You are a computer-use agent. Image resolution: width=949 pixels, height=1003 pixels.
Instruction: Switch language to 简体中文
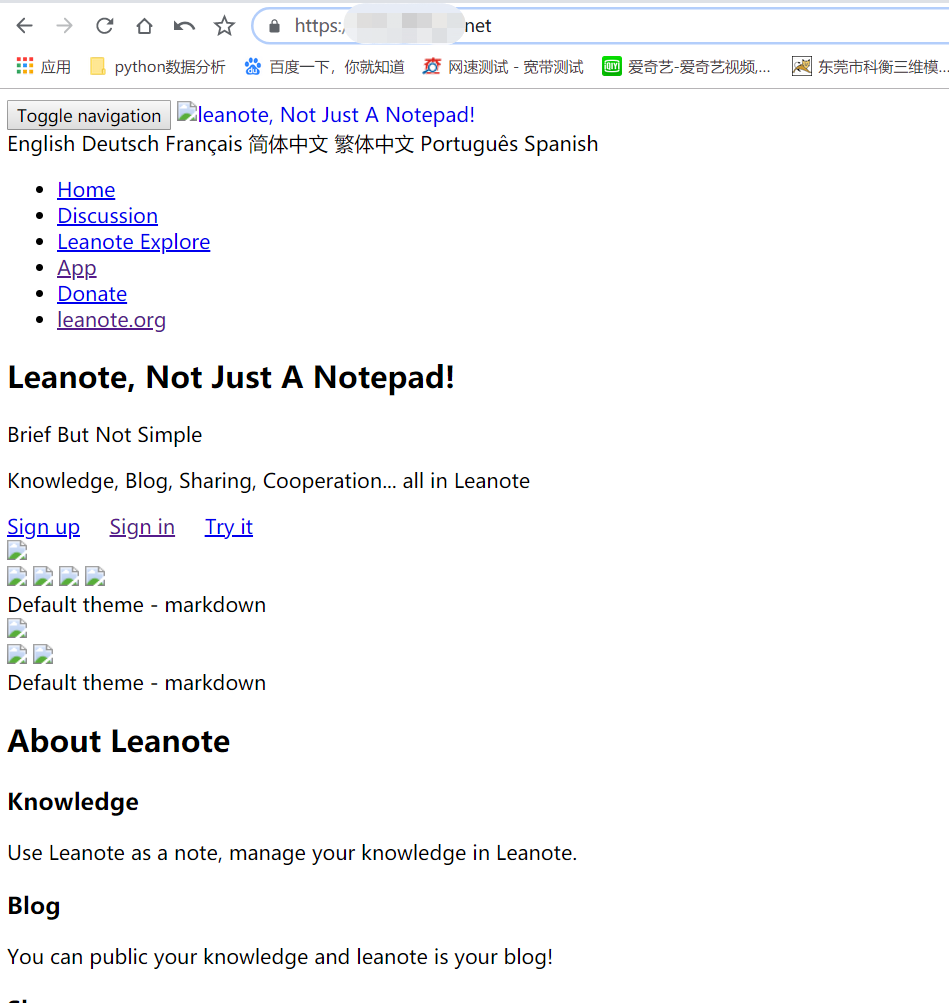tap(288, 144)
